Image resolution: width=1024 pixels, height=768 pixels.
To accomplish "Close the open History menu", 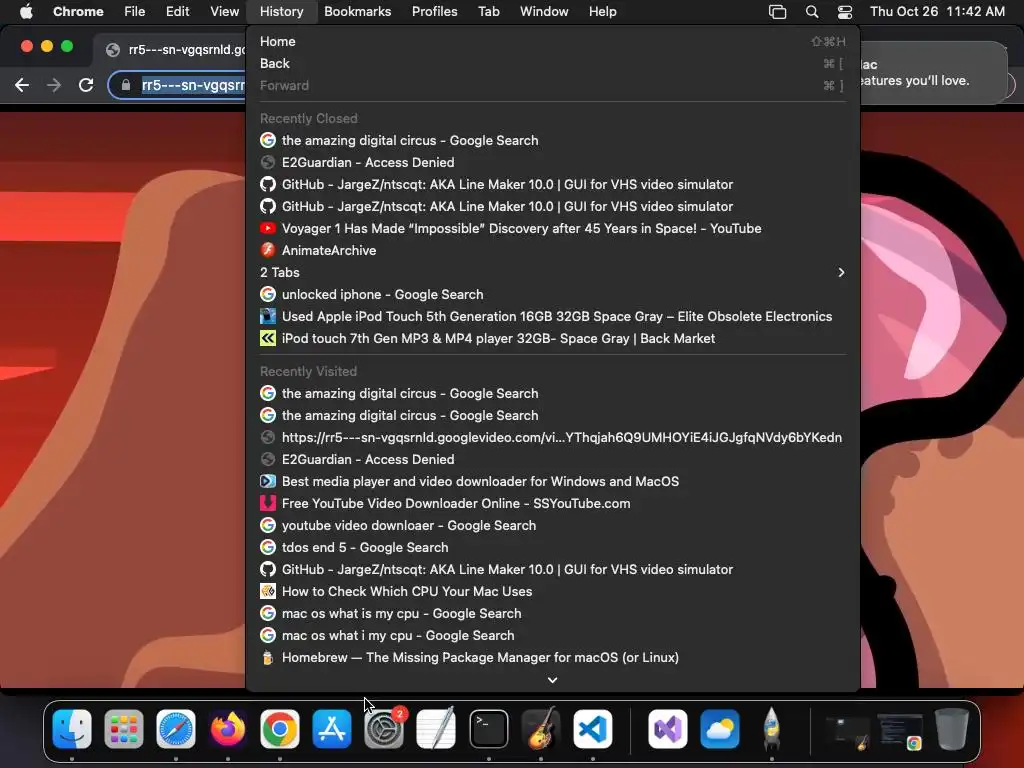I will click(281, 11).
